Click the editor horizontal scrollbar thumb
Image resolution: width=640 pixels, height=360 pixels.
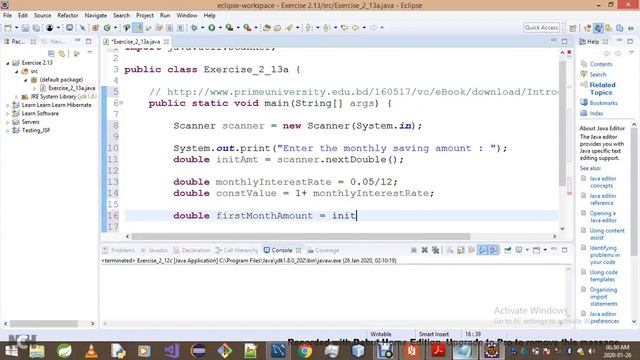[x=301, y=236]
